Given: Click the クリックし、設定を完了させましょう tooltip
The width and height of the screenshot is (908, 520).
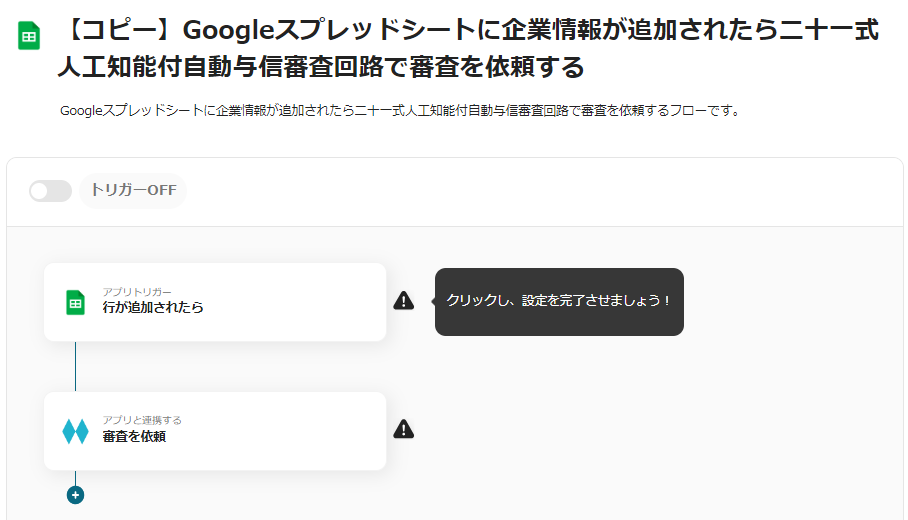Looking at the screenshot, I should [x=559, y=301].
